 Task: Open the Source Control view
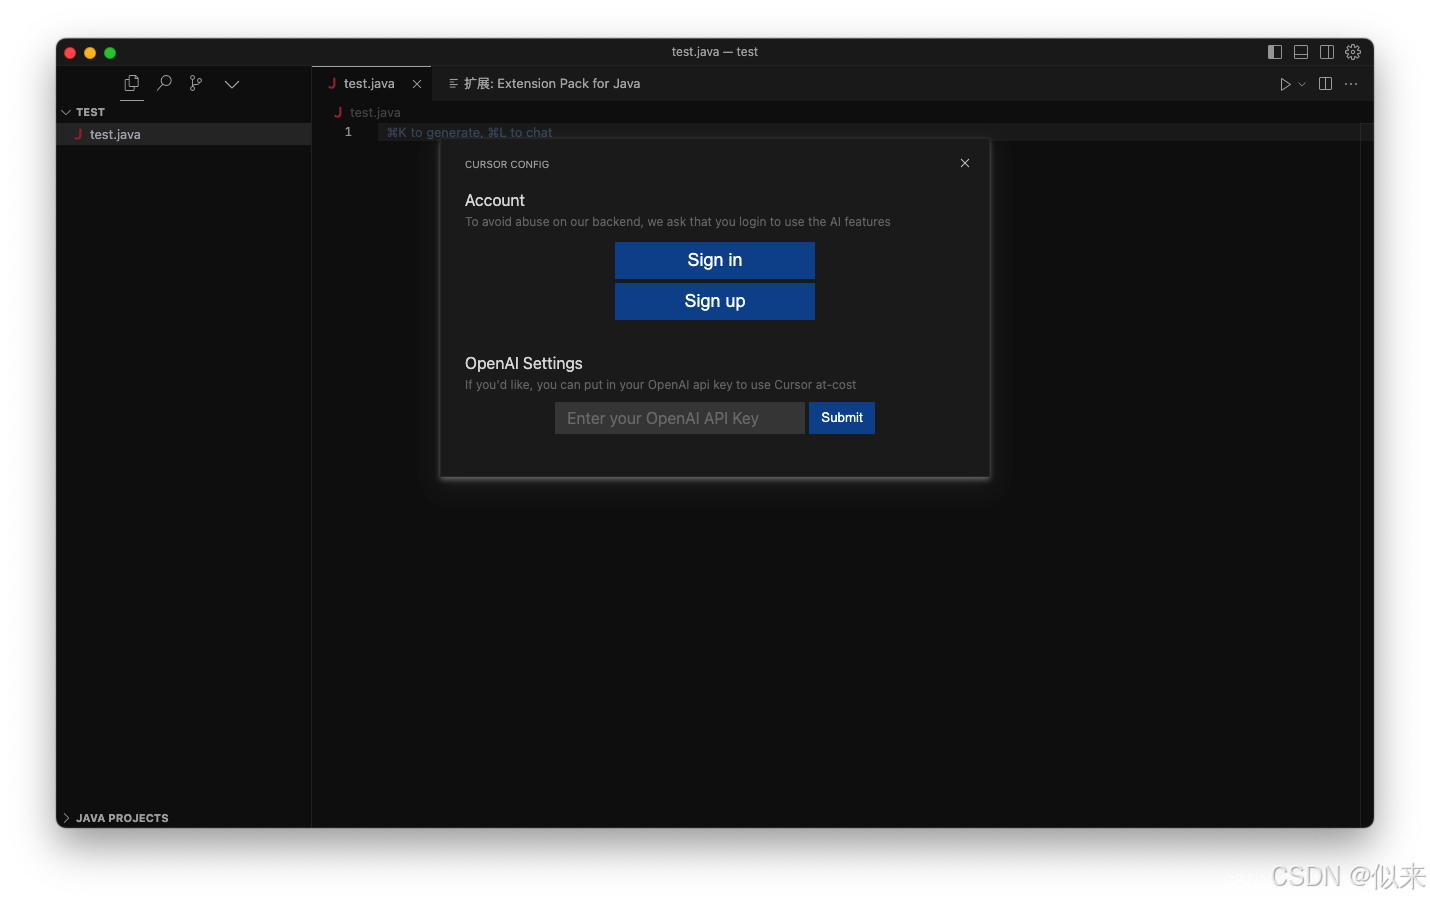point(196,83)
